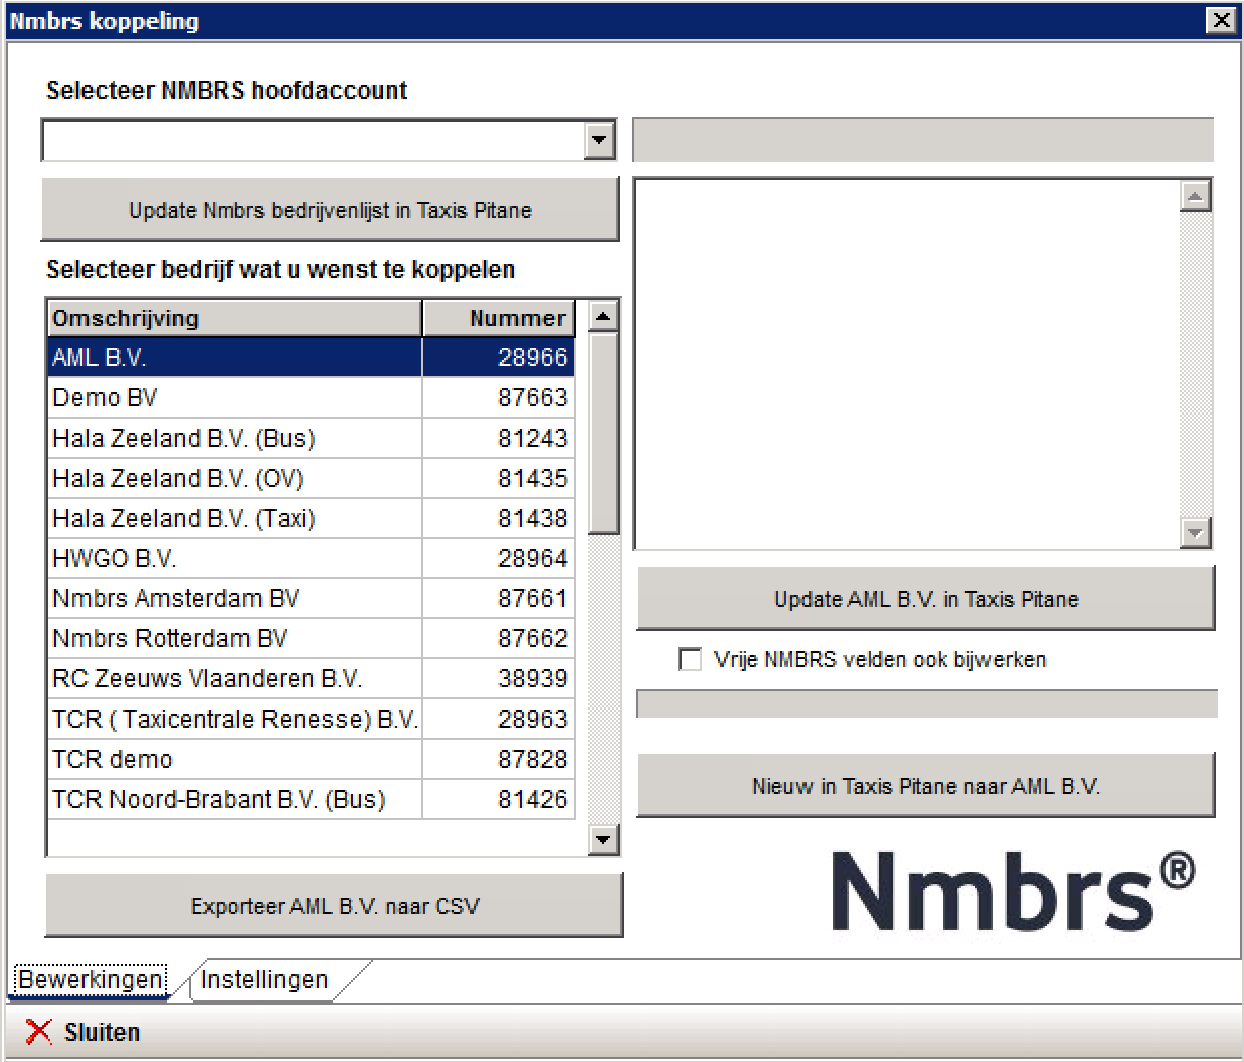
Task: Sort by the Nummer column header
Action: point(498,318)
